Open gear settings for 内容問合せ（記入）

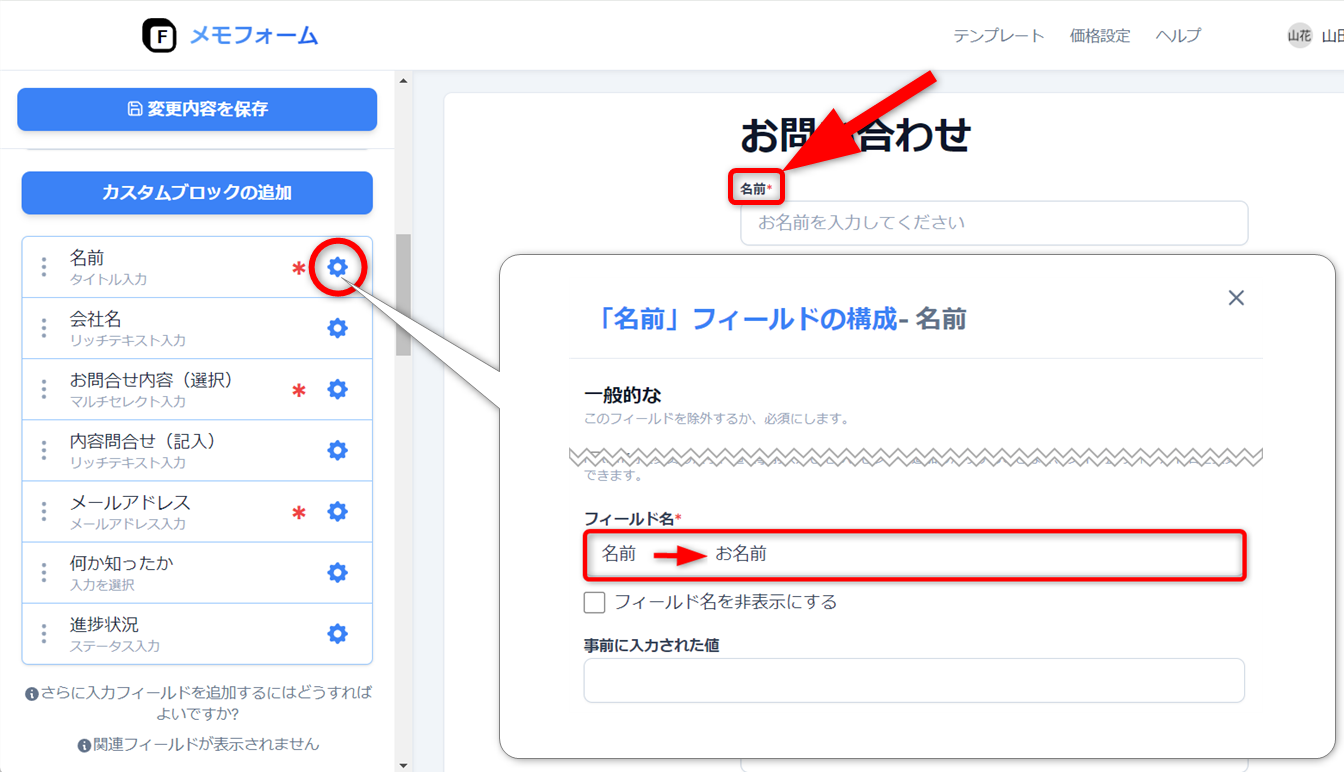[338, 450]
